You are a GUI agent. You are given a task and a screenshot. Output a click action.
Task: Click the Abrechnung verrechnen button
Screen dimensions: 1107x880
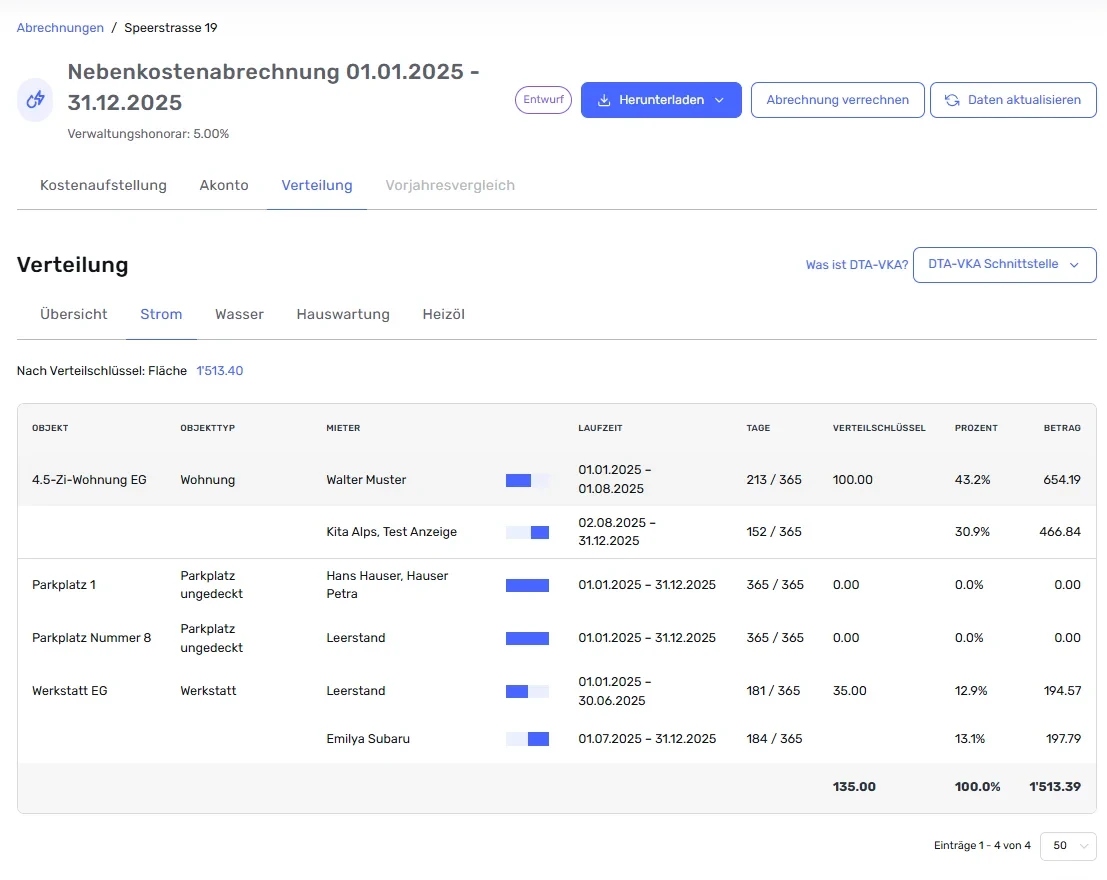coord(837,100)
